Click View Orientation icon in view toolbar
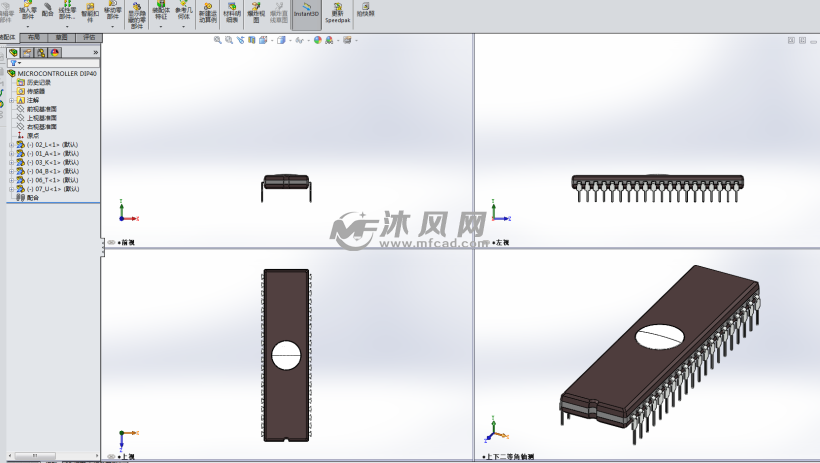Viewport: 820px width, 463px height. pyautogui.click(x=263, y=40)
